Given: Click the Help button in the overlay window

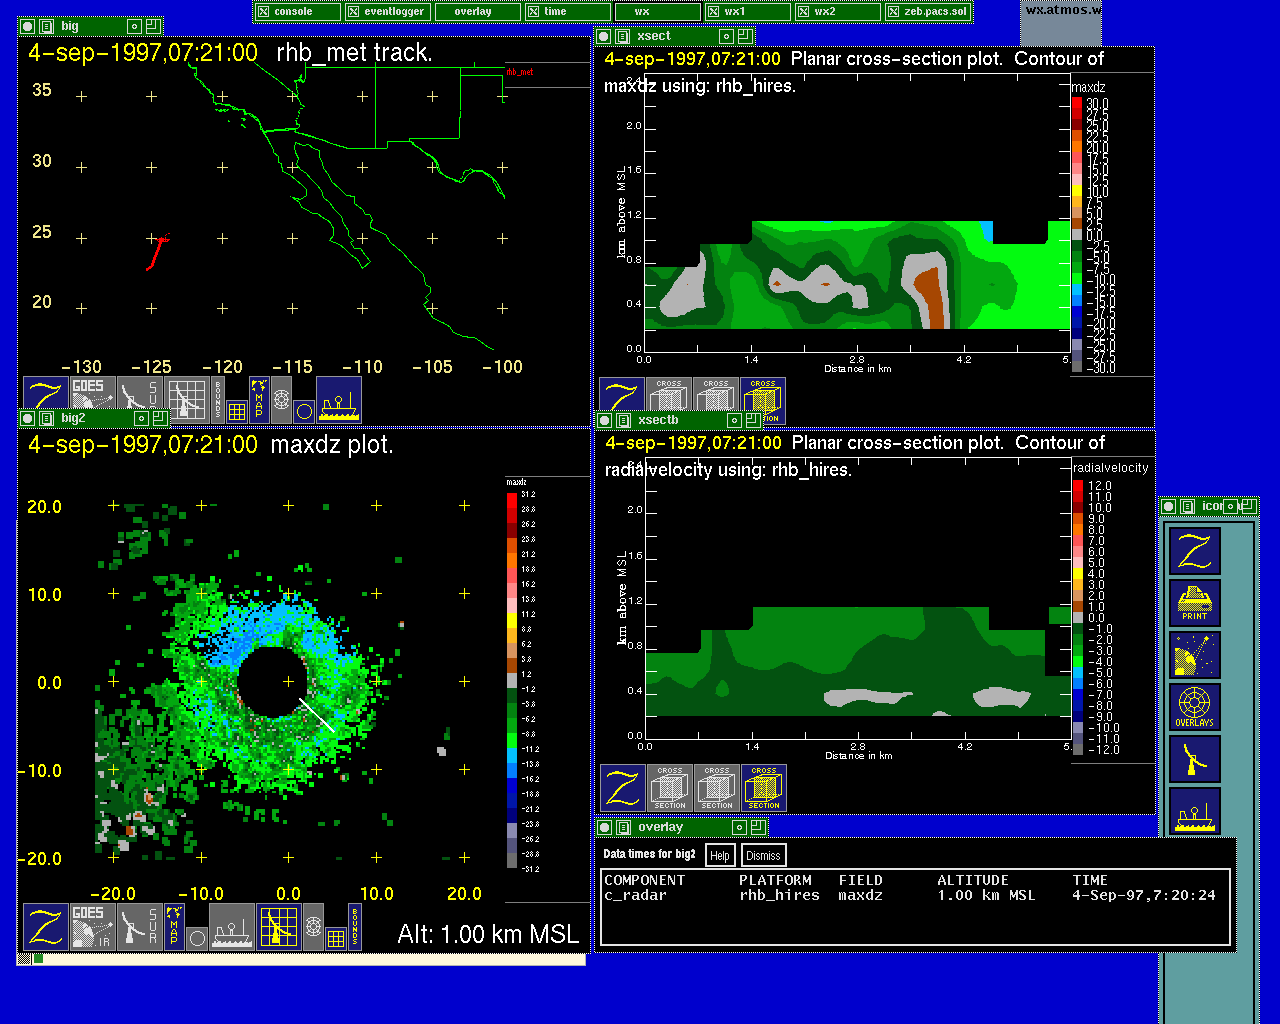Looking at the screenshot, I should pyautogui.click(x=719, y=855).
